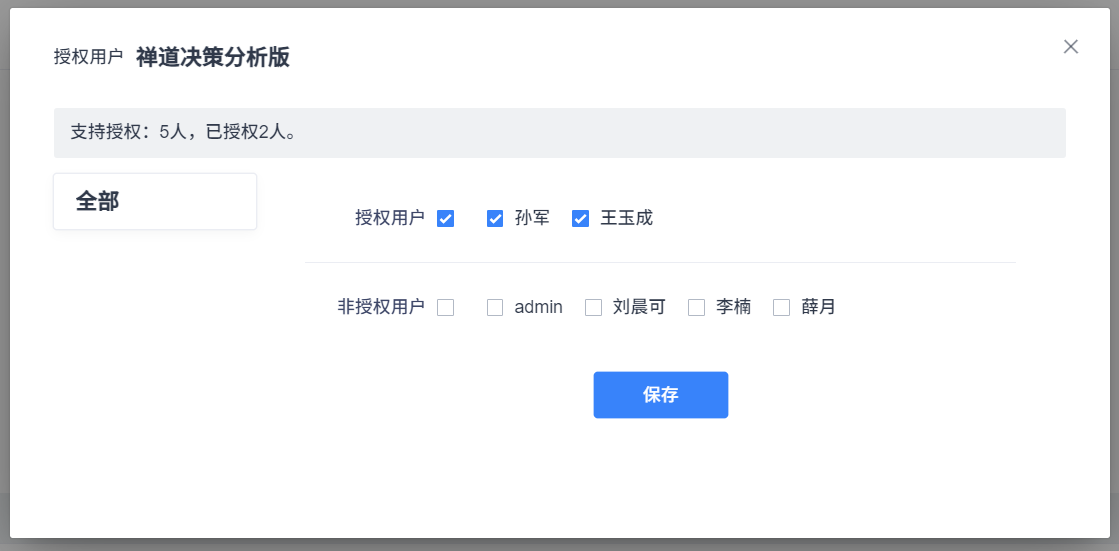Viewport: 1119px width, 551px height.
Task: Click the 王玉成 name text
Action: (626, 218)
